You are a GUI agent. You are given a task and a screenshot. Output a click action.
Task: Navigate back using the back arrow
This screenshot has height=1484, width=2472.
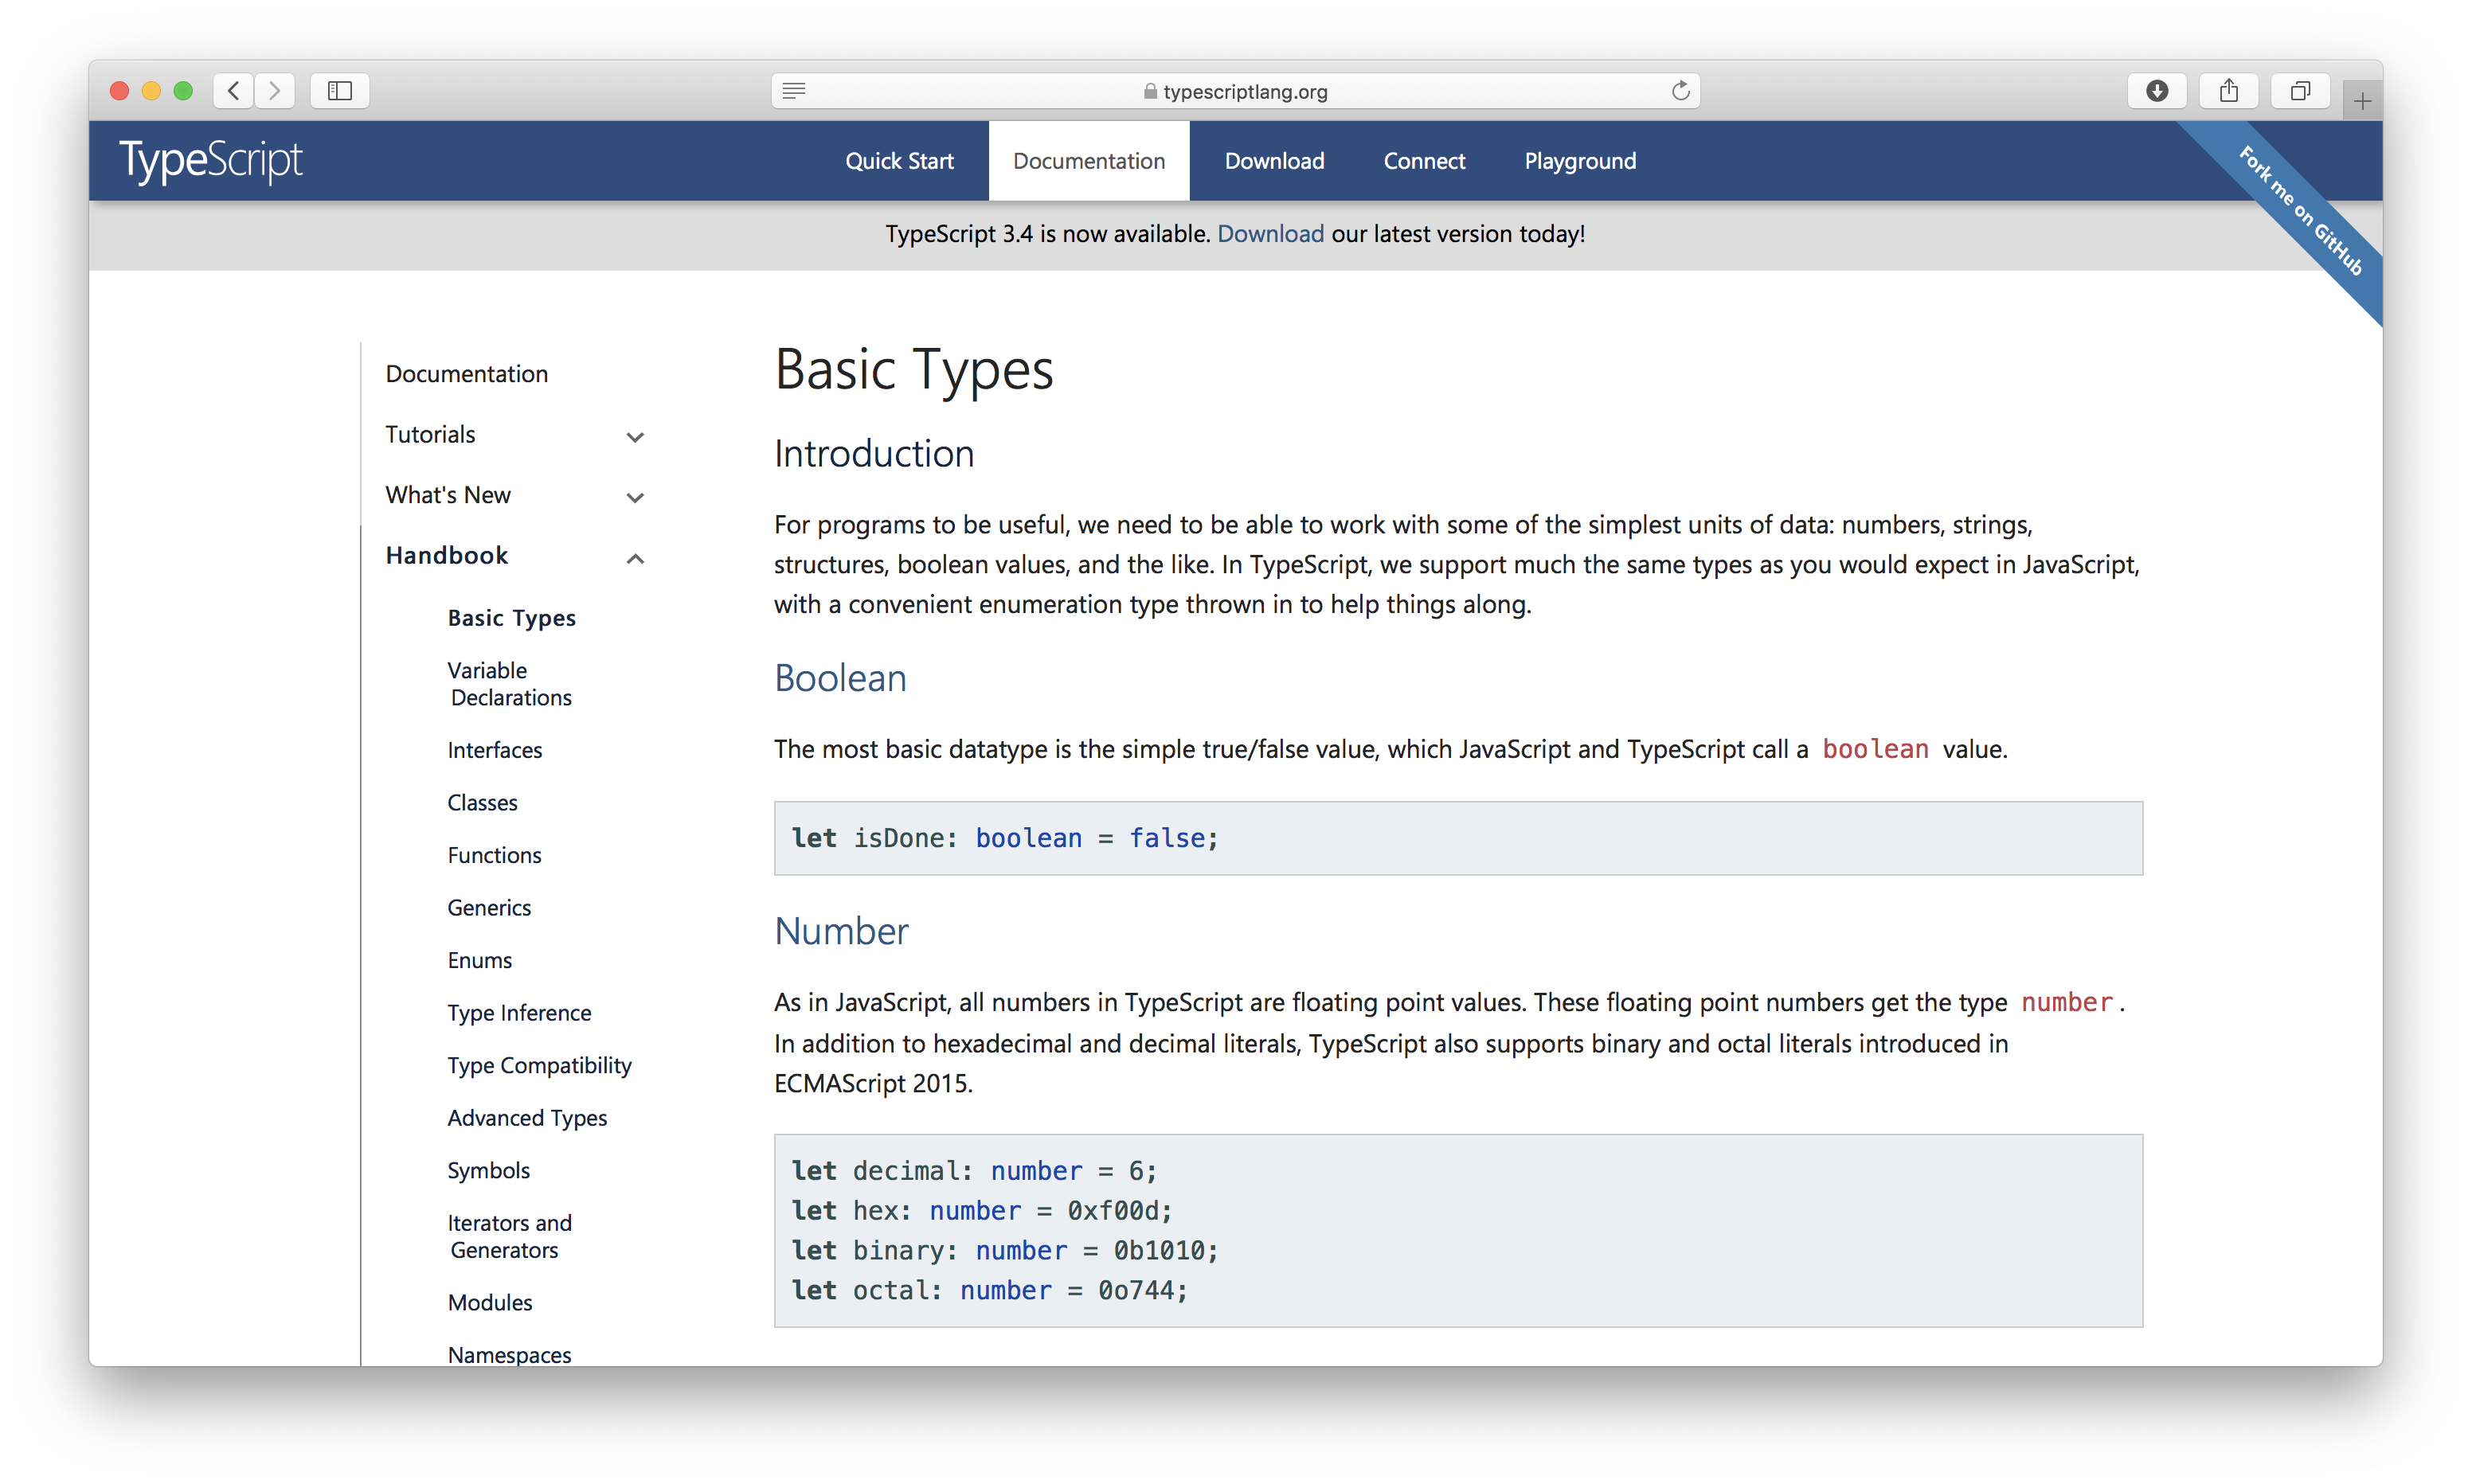233,90
